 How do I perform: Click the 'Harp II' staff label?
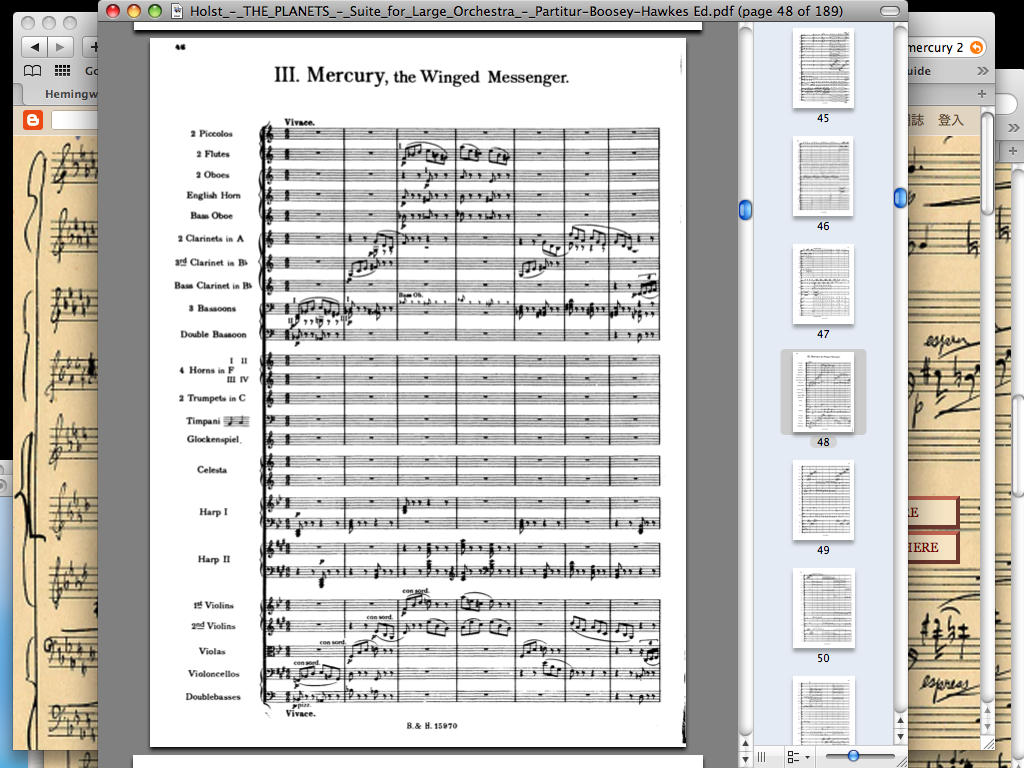coord(214,559)
